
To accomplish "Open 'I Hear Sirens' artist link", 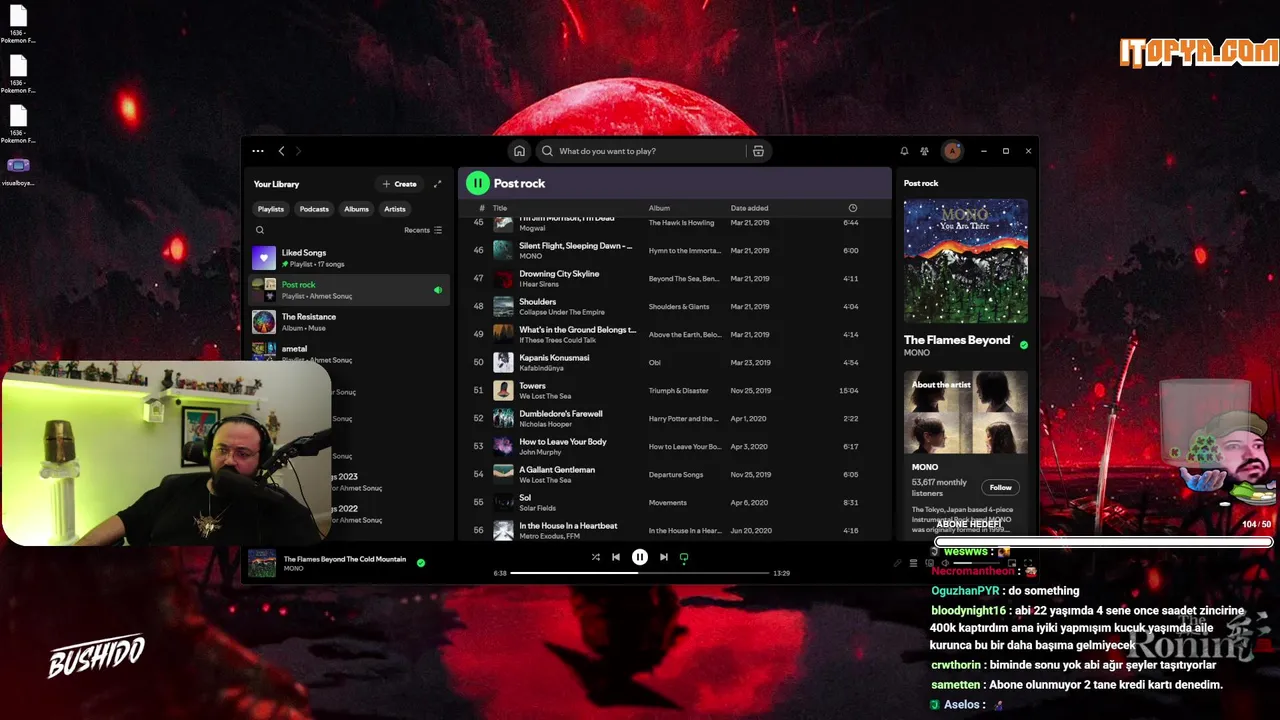I will (x=539, y=285).
